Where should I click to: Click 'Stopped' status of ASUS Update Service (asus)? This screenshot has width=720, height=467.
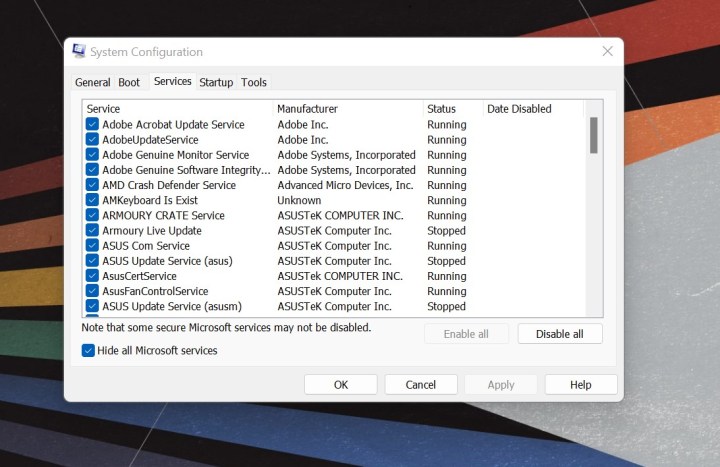[446, 261]
